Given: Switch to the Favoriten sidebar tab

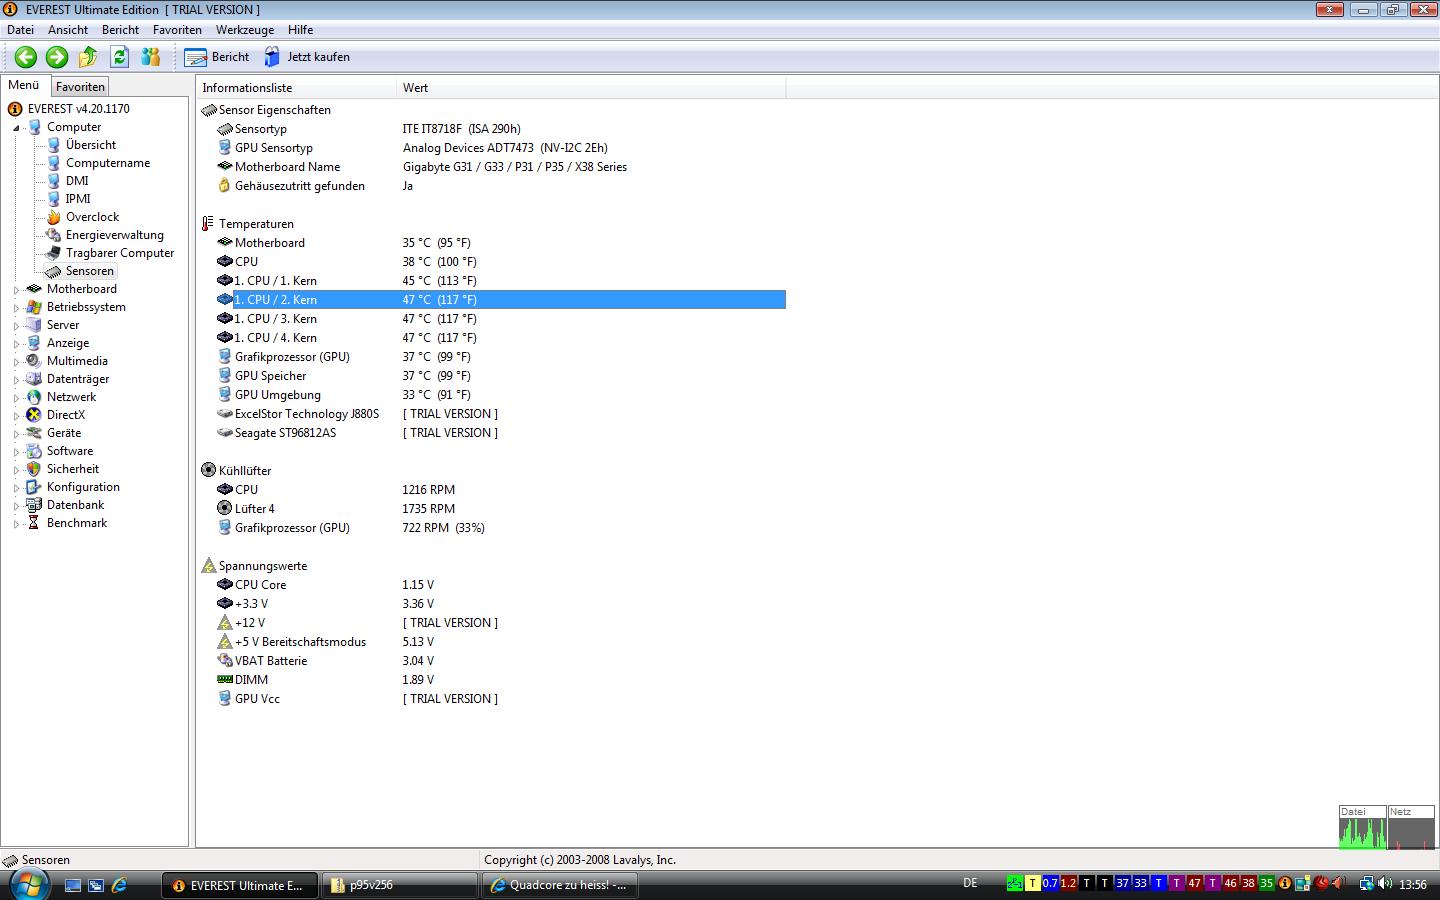Looking at the screenshot, I should pyautogui.click(x=80, y=87).
